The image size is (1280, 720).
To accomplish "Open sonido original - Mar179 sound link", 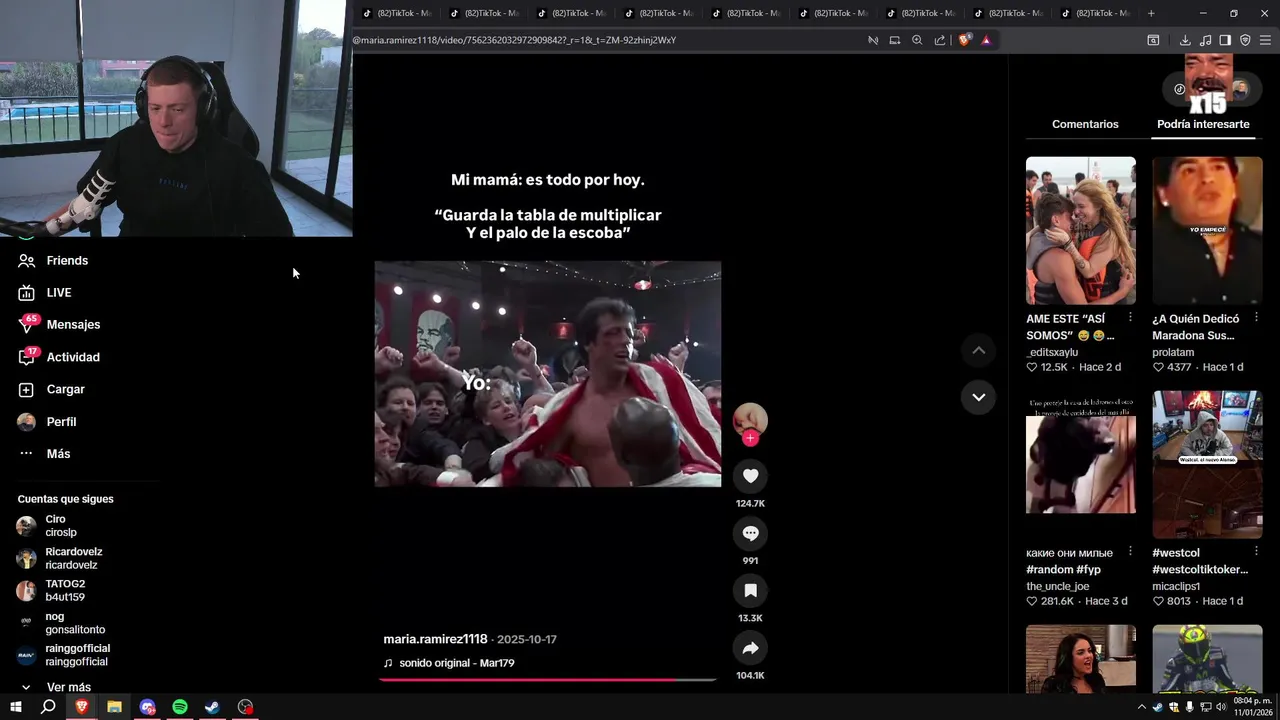I will tap(456, 663).
